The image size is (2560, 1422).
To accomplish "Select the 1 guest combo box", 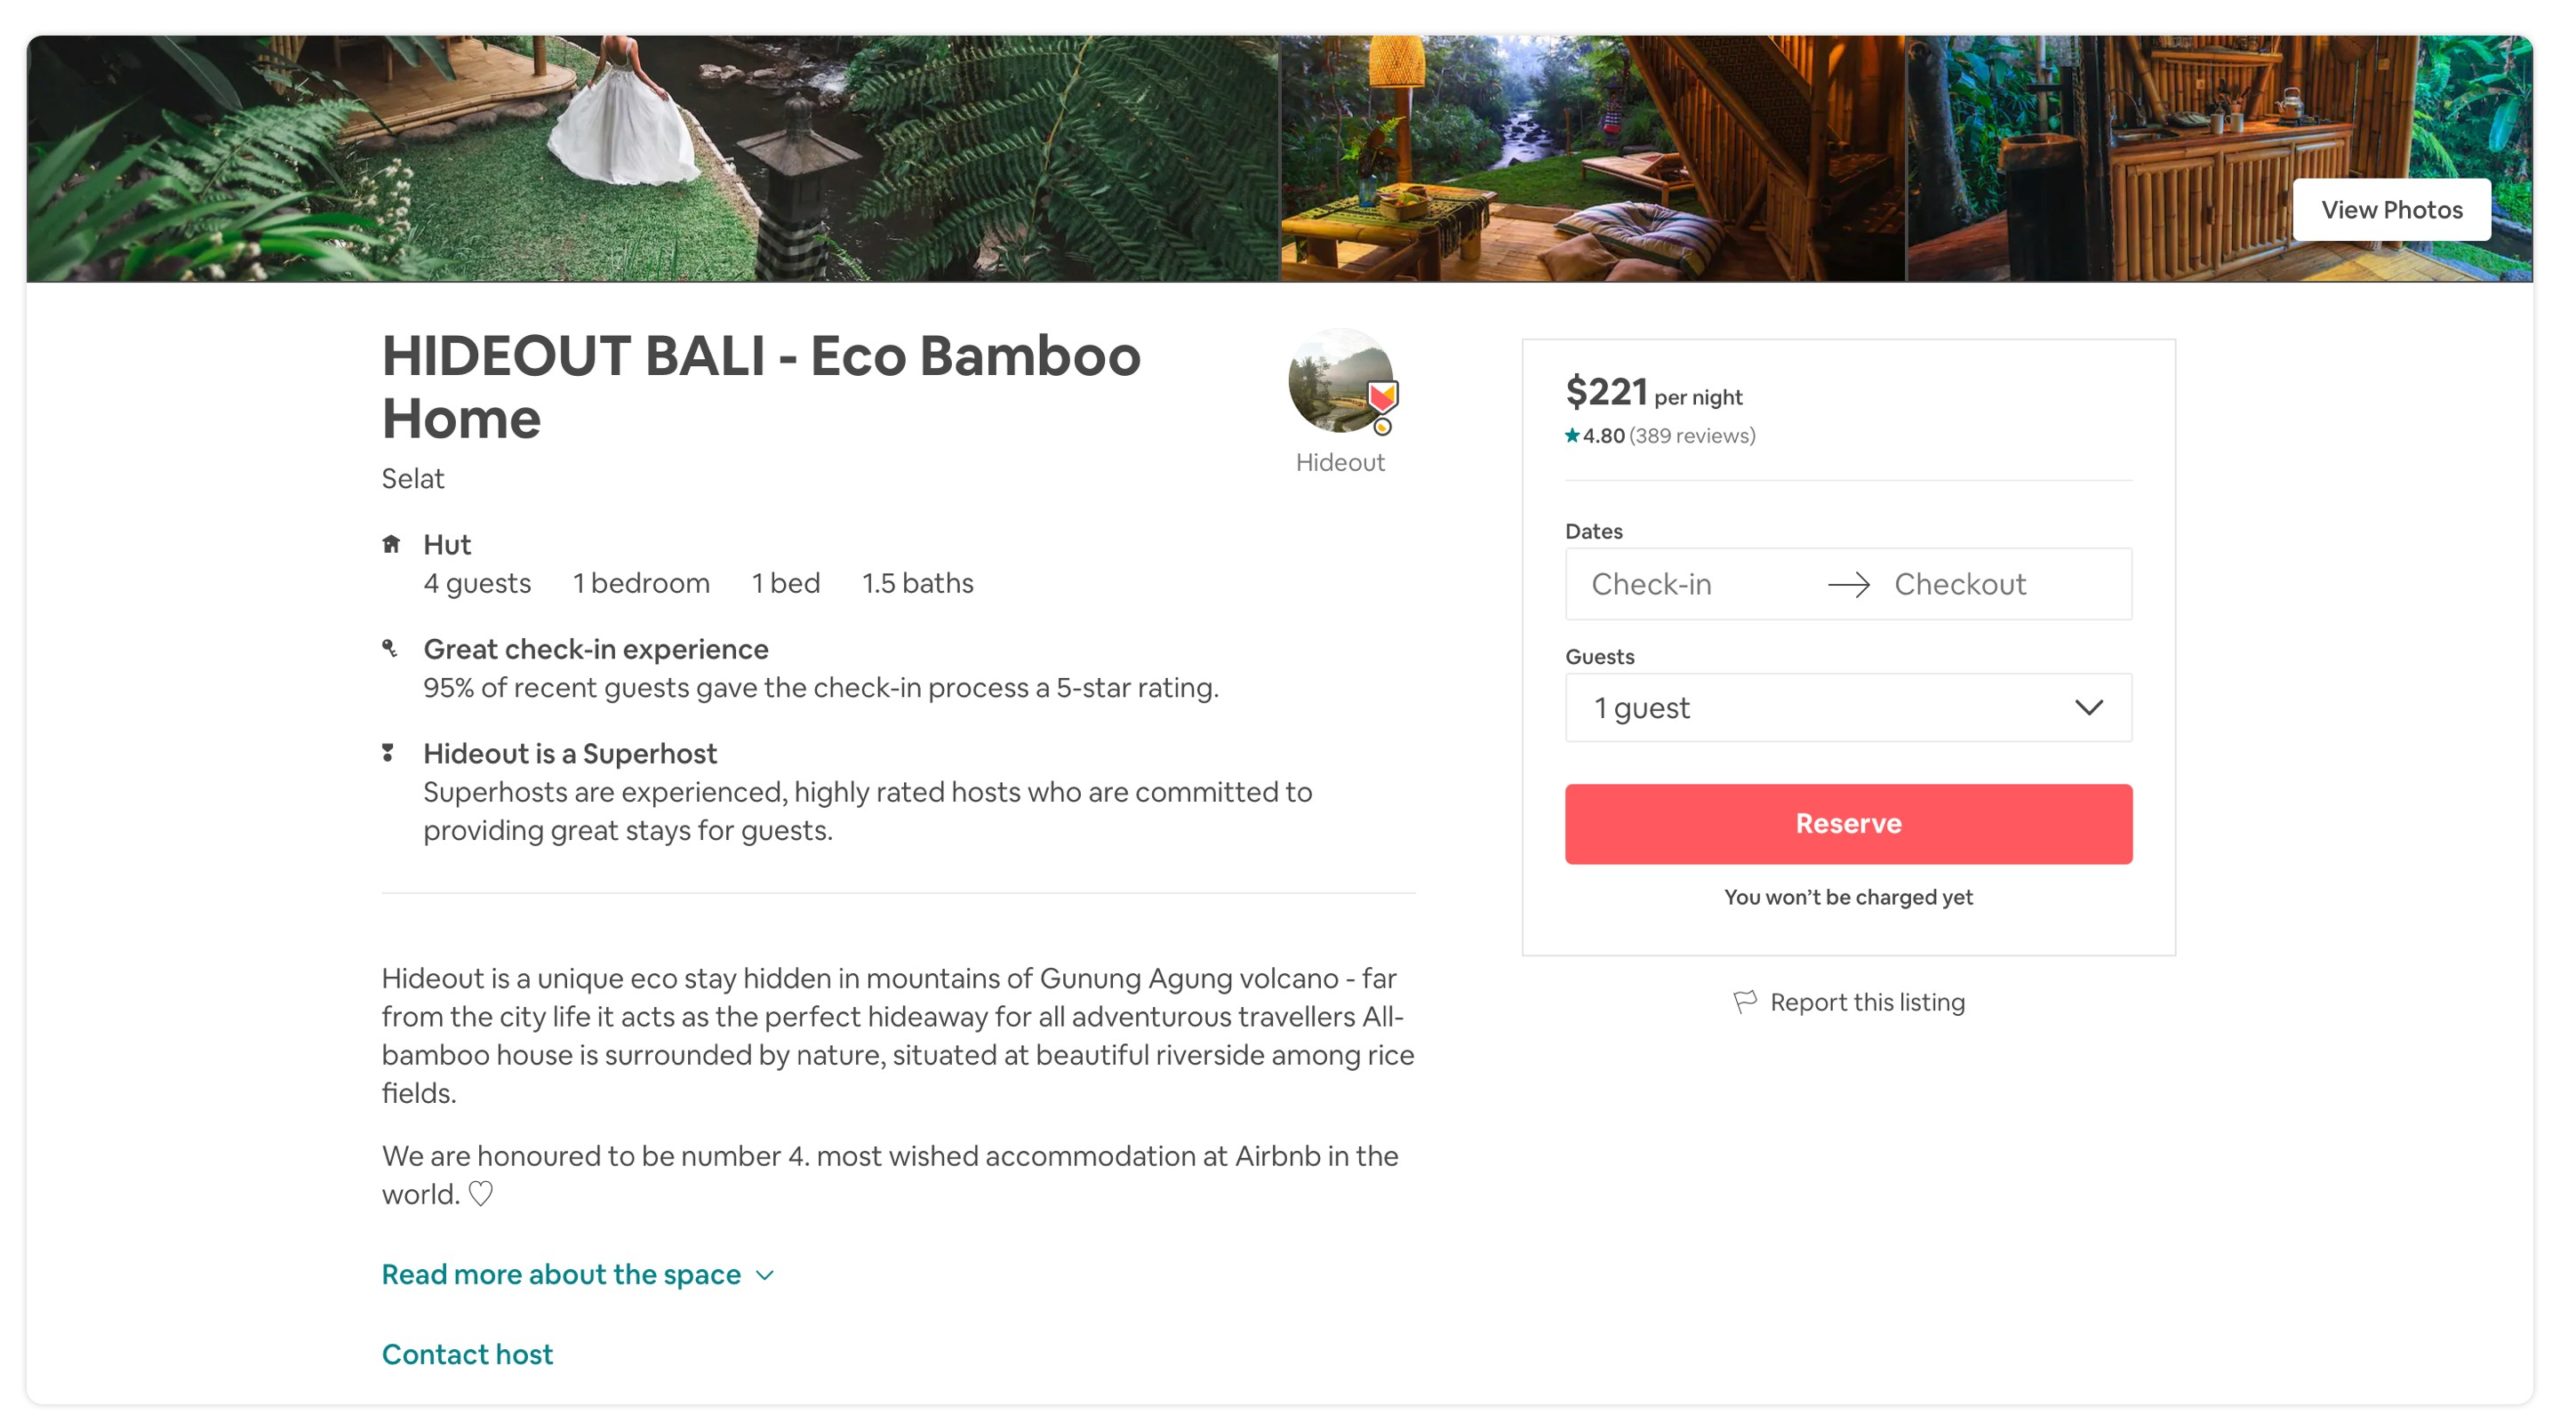I will pos(1848,707).
